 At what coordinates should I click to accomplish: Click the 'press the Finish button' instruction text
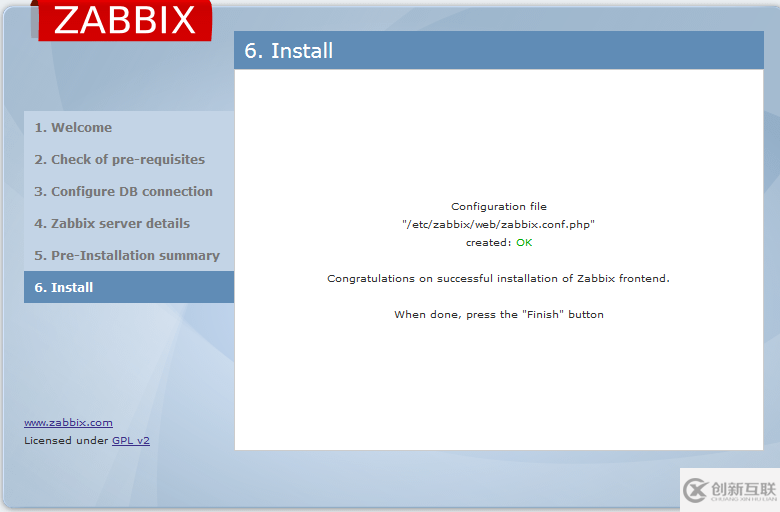pos(499,314)
